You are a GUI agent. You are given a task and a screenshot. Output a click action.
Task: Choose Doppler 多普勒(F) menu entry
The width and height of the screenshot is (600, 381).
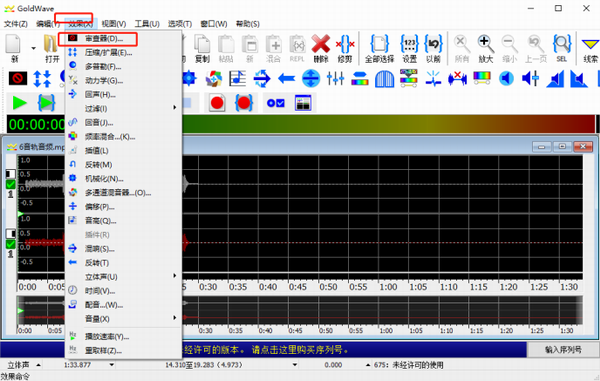coord(123,67)
